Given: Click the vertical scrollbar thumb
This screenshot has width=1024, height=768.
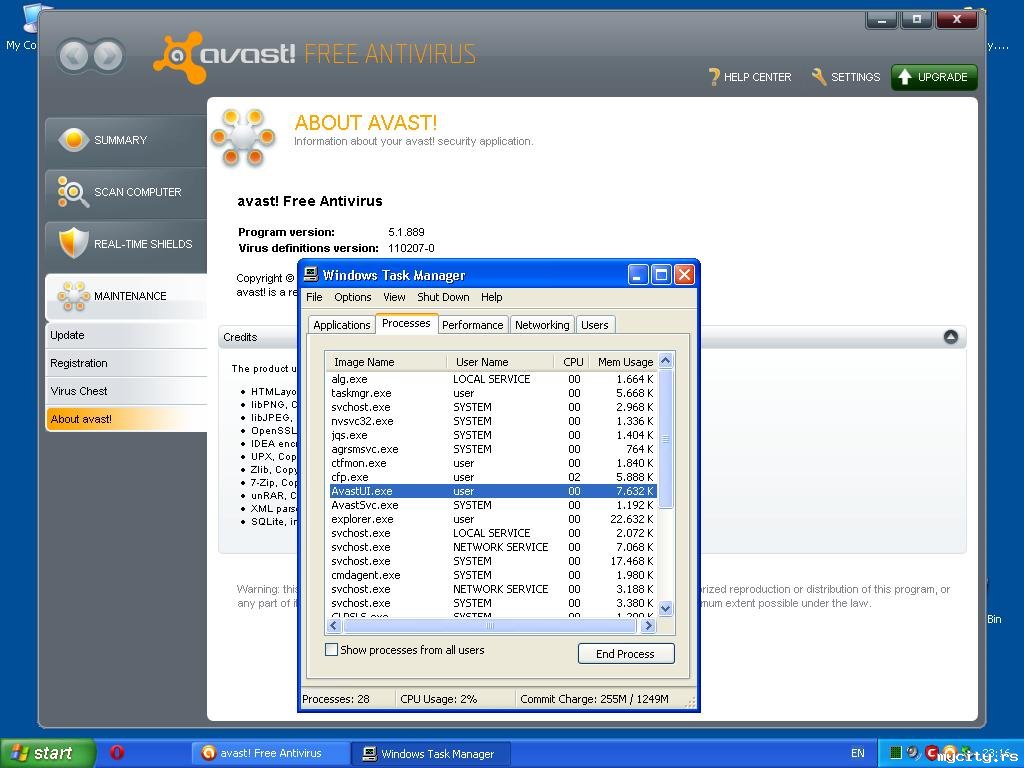Looking at the screenshot, I should (x=665, y=439).
